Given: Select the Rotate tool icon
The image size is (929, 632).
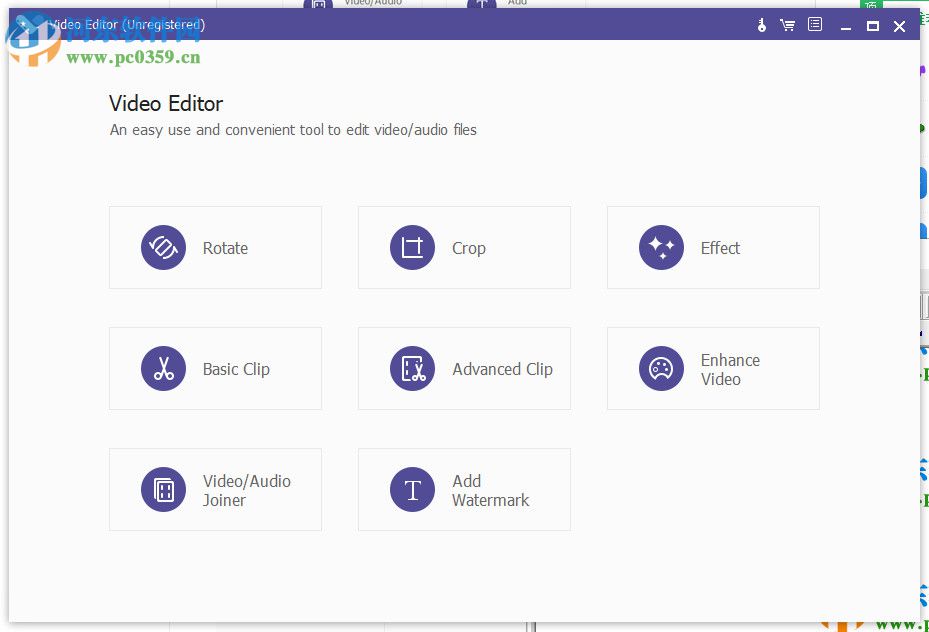Looking at the screenshot, I should point(163,247).
